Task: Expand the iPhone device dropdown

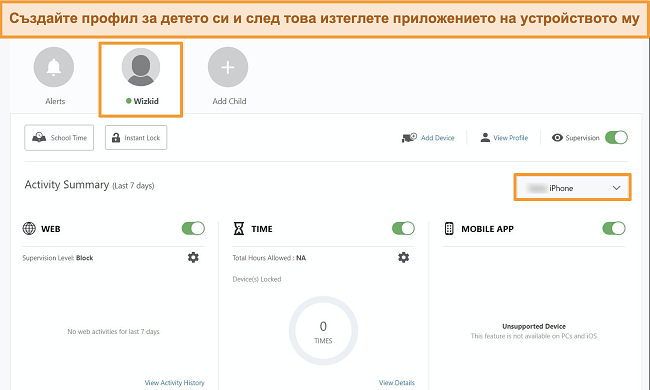Action: tap(572, 188)
